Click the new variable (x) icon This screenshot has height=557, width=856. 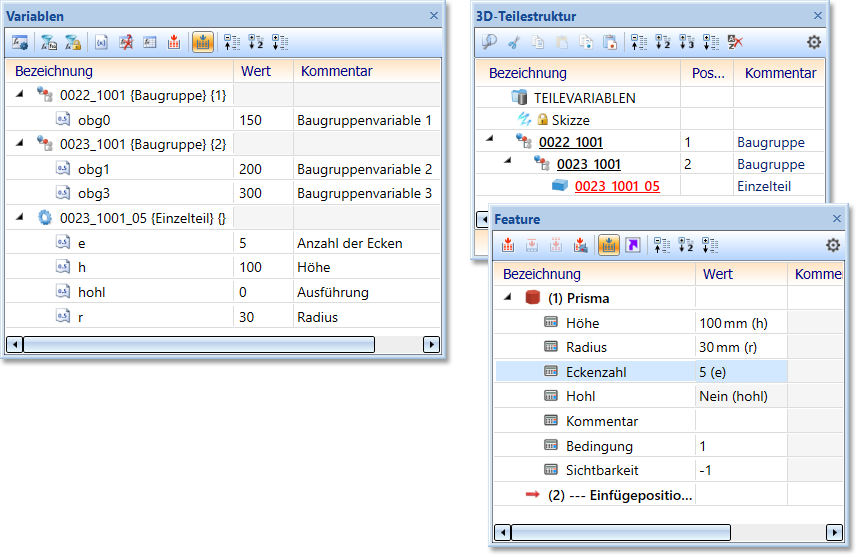point(101,42)
